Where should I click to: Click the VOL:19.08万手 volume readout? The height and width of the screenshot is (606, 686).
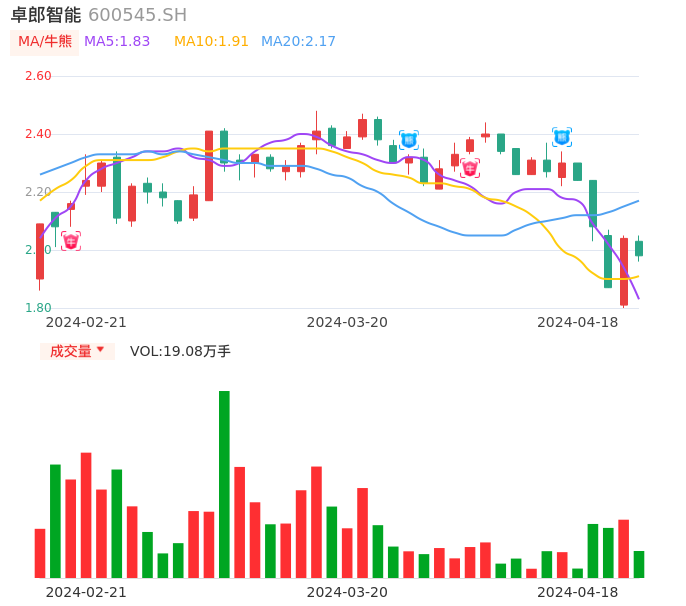tap(180, 351)
